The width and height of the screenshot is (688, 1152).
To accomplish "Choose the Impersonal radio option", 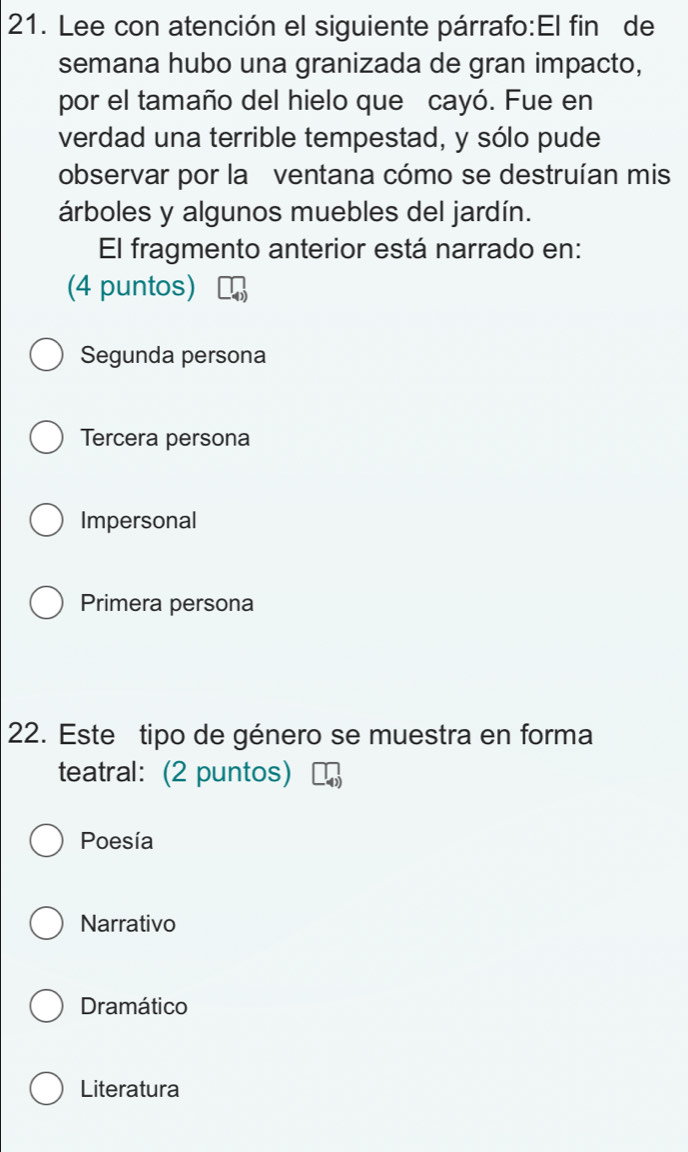I will (46, 521).
